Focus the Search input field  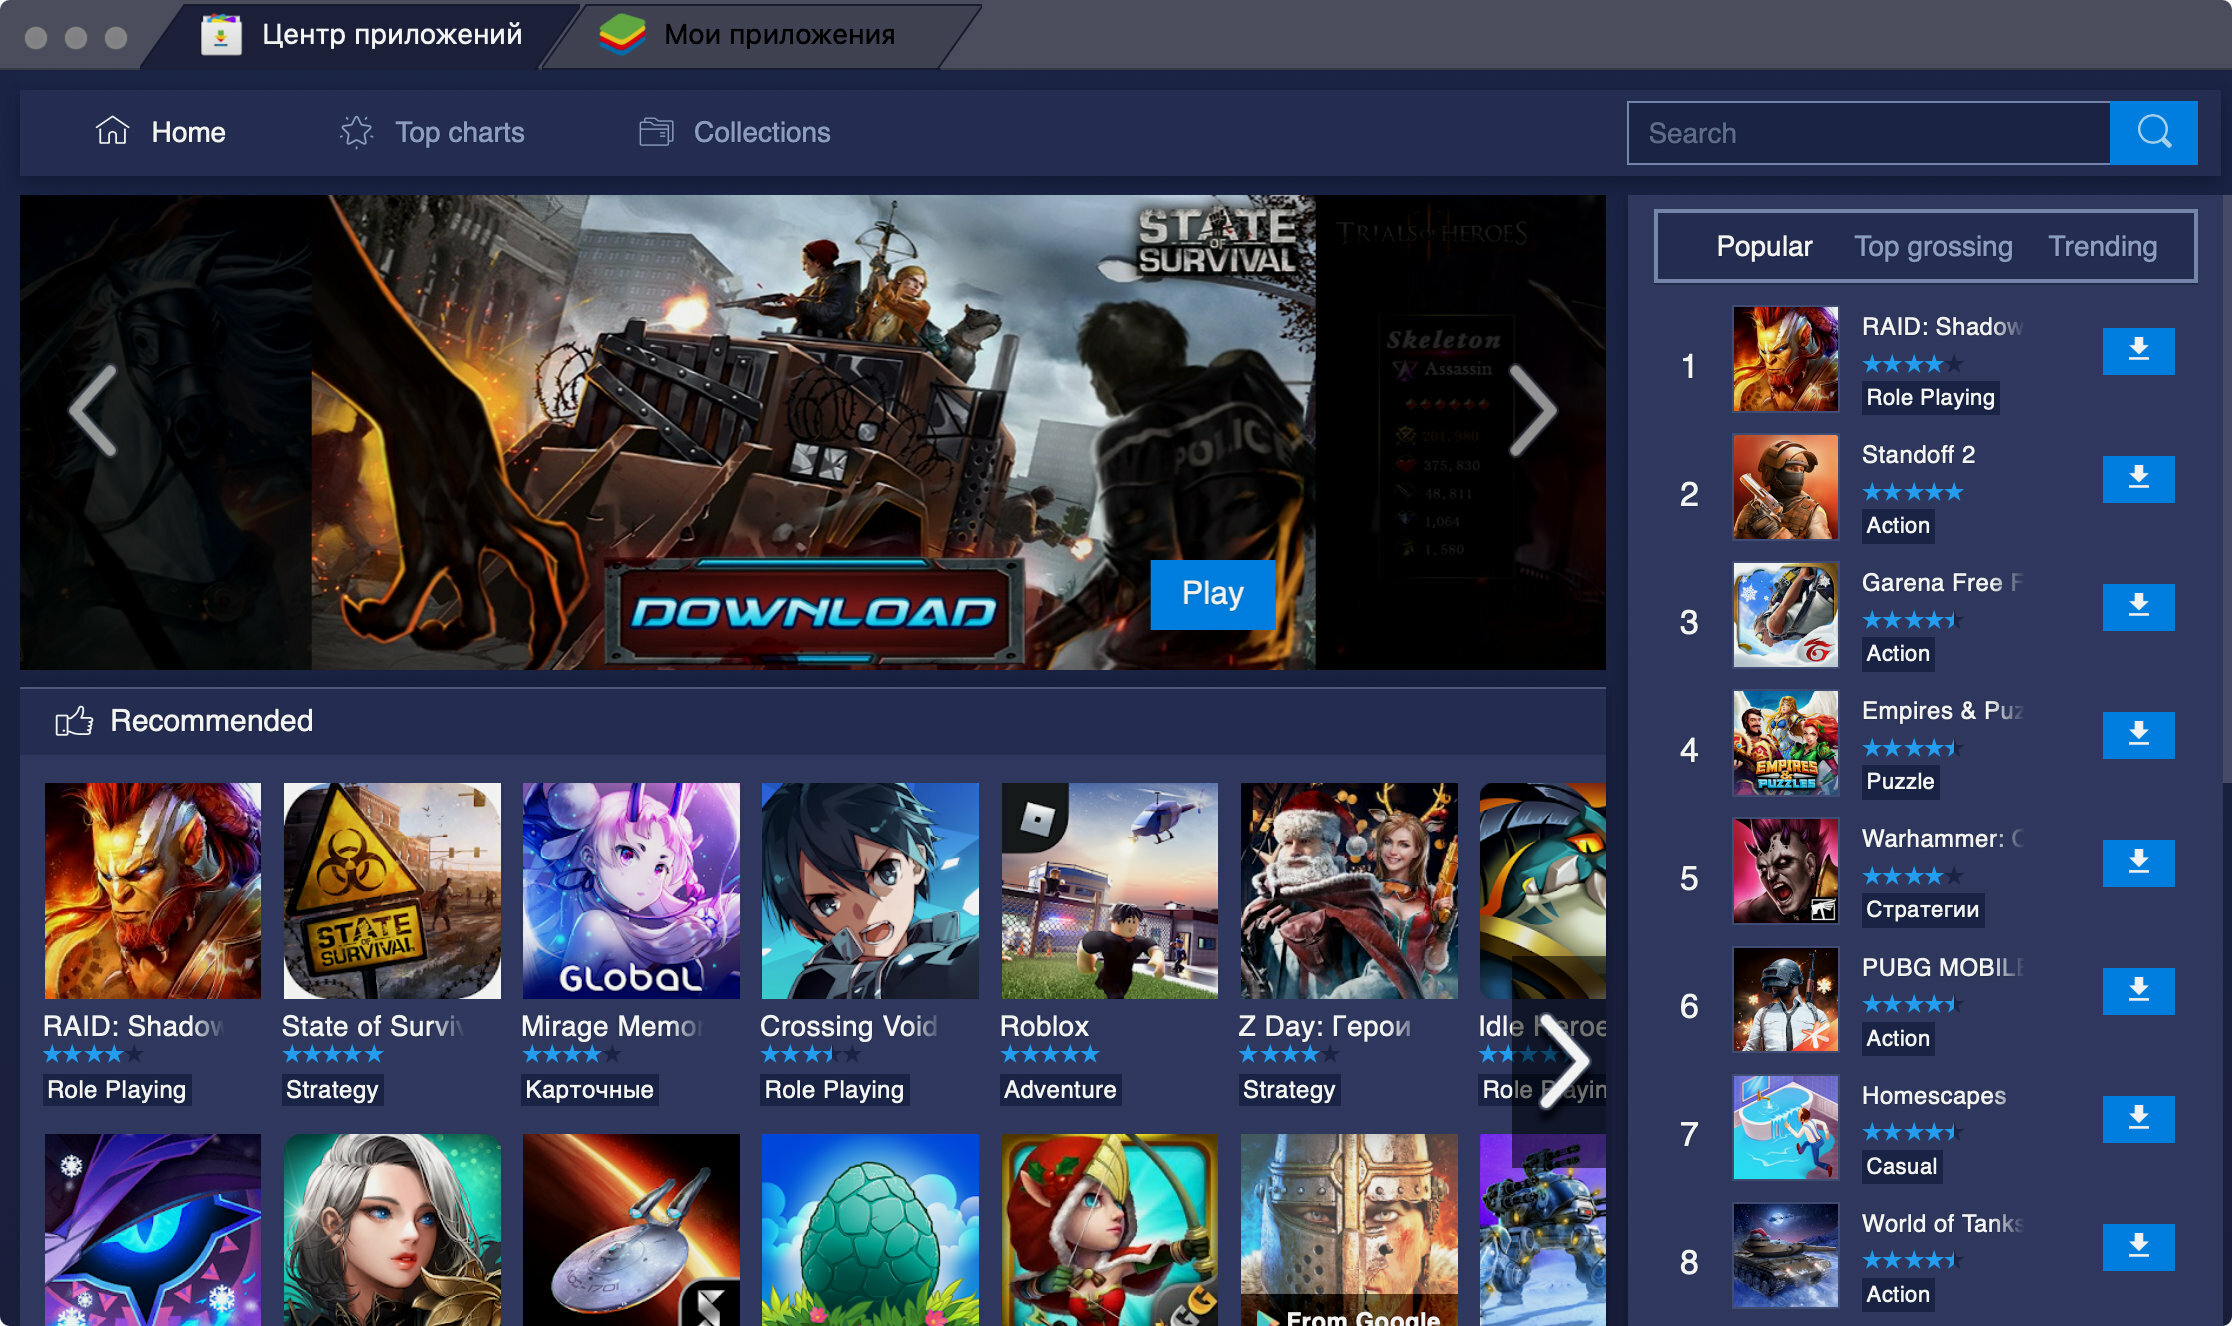(x=1868, y=132)
